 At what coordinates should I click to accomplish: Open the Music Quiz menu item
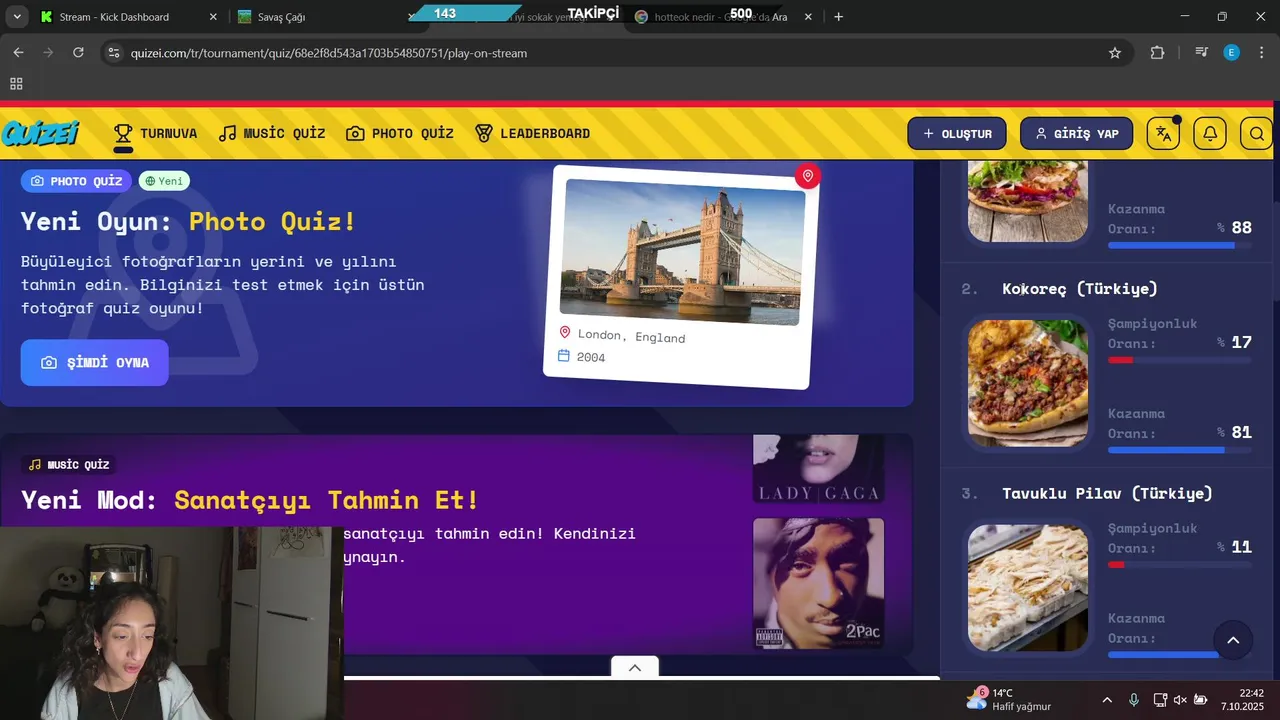click(x=272, y=133)
